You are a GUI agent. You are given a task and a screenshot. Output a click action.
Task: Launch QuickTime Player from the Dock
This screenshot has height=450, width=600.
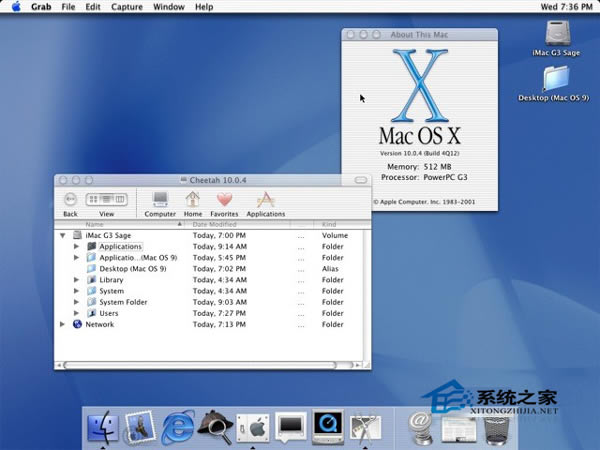[328, 426]
